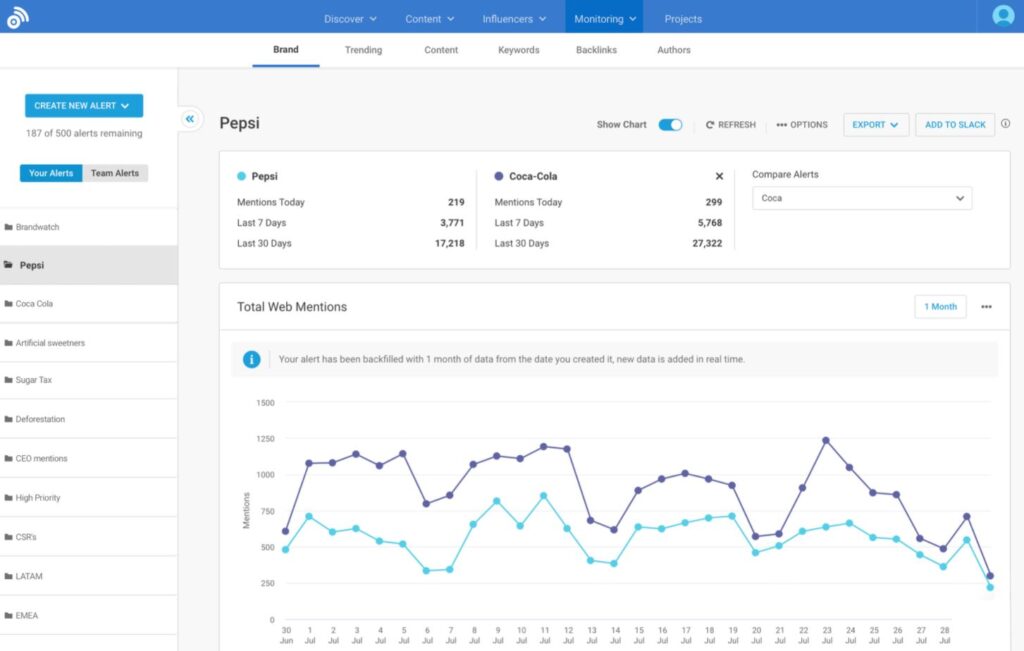Refresh the Pepsi alert data

(x=731, y=124)
